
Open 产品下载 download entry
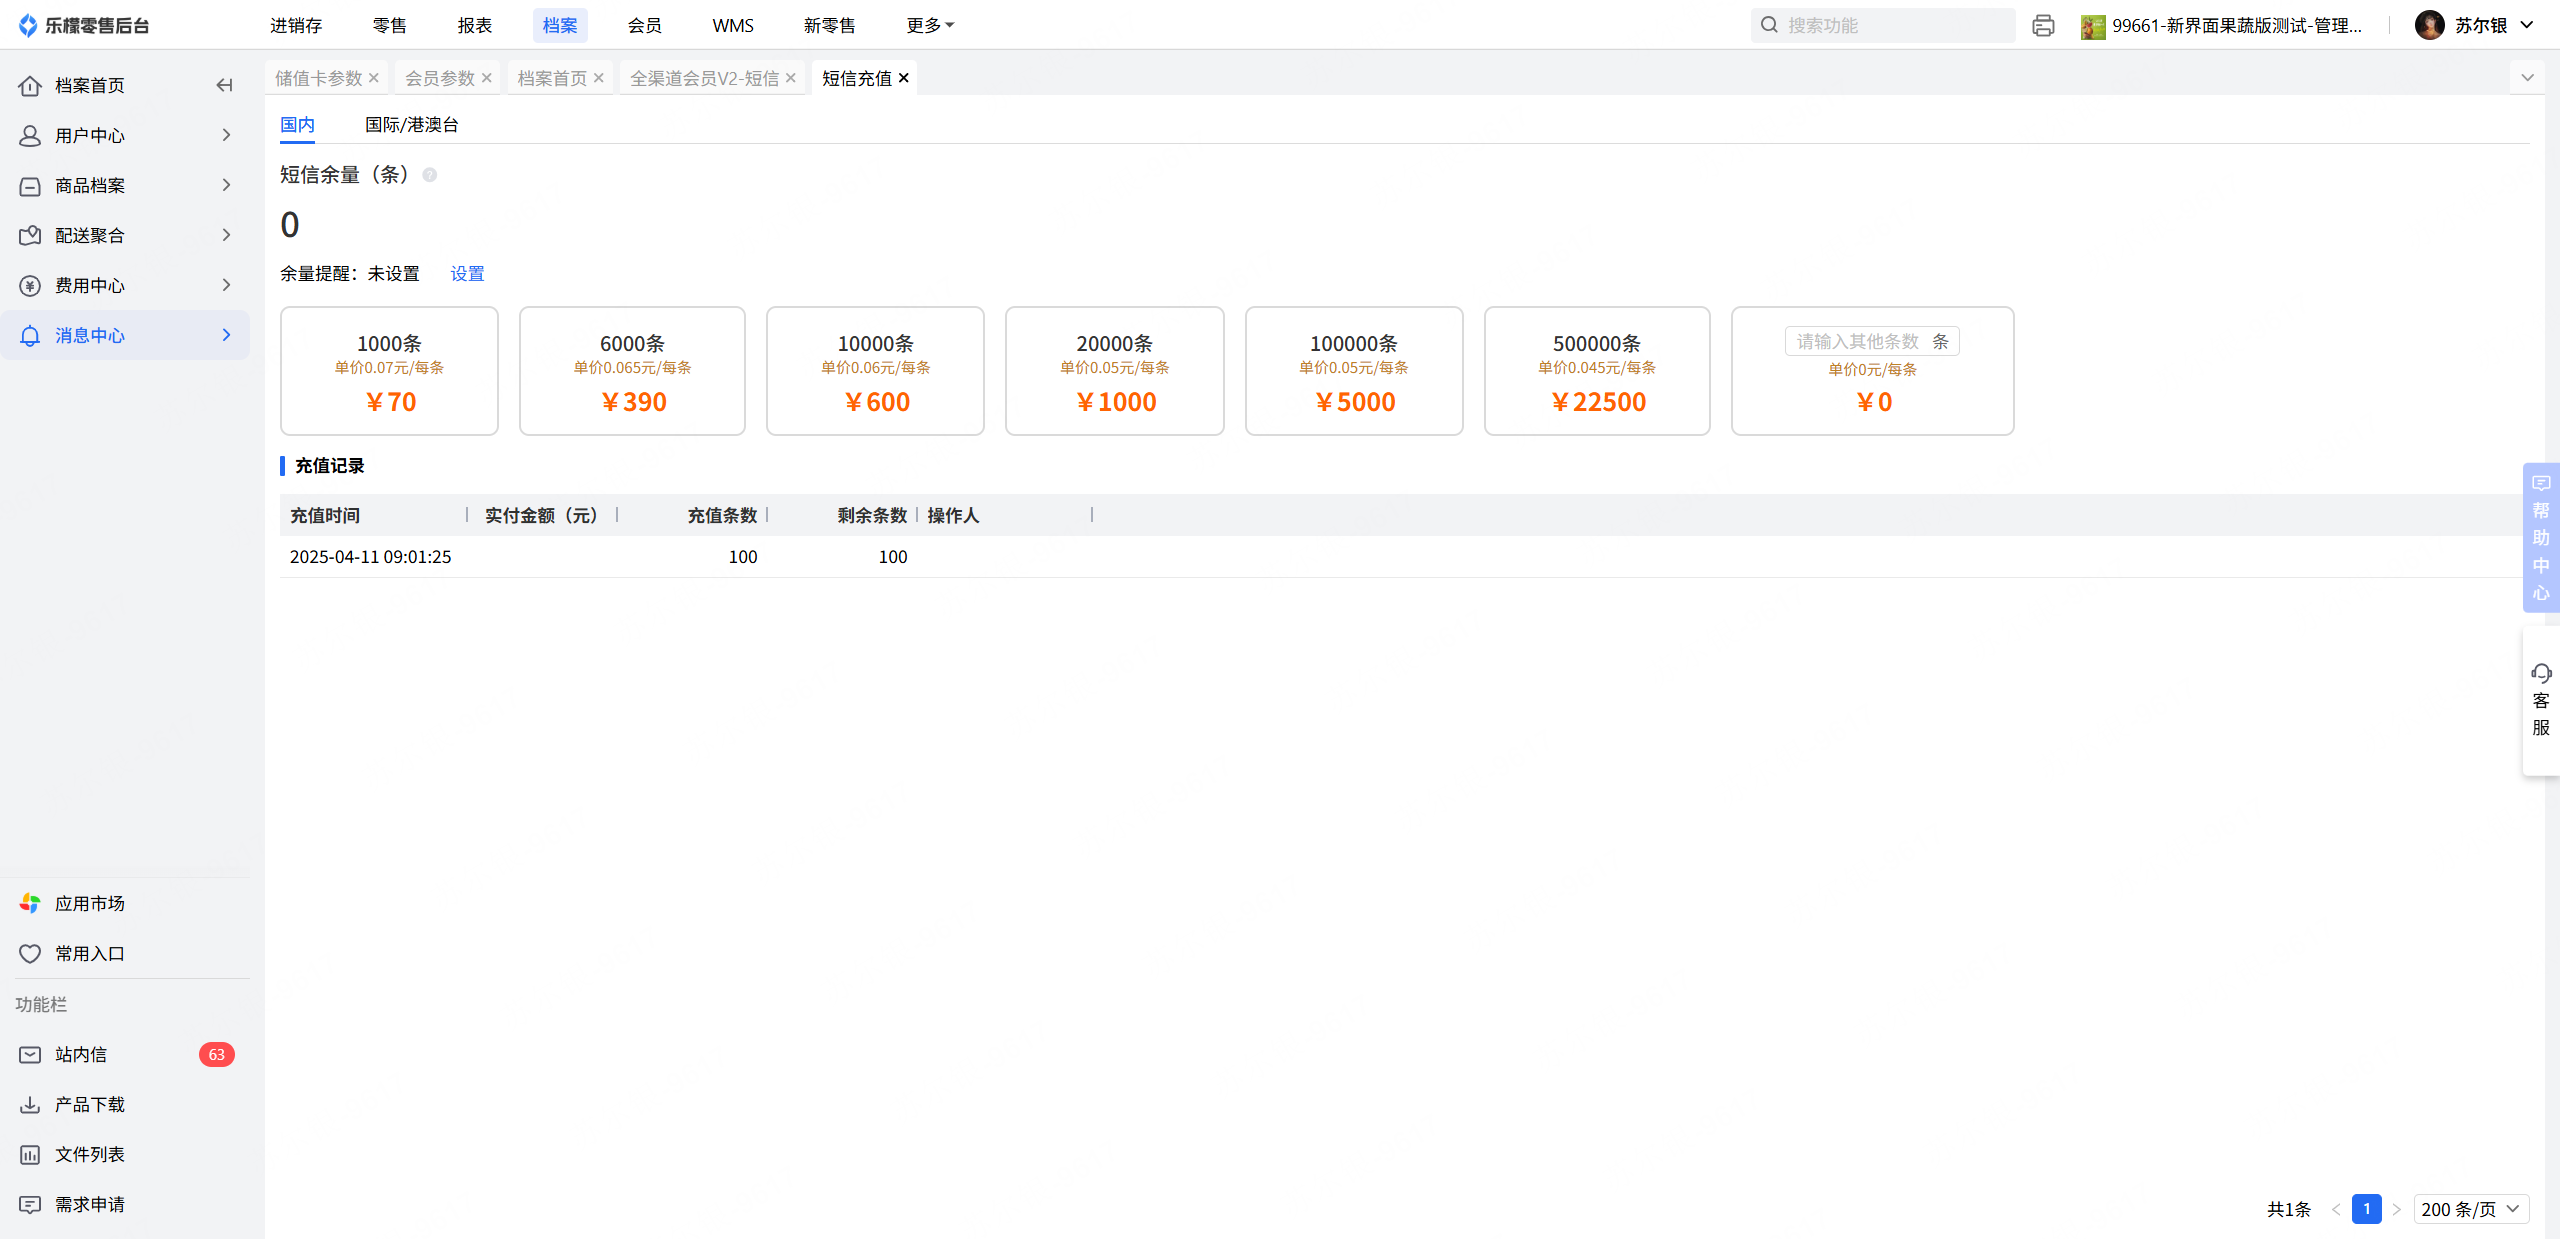[x=89, y=1104]
